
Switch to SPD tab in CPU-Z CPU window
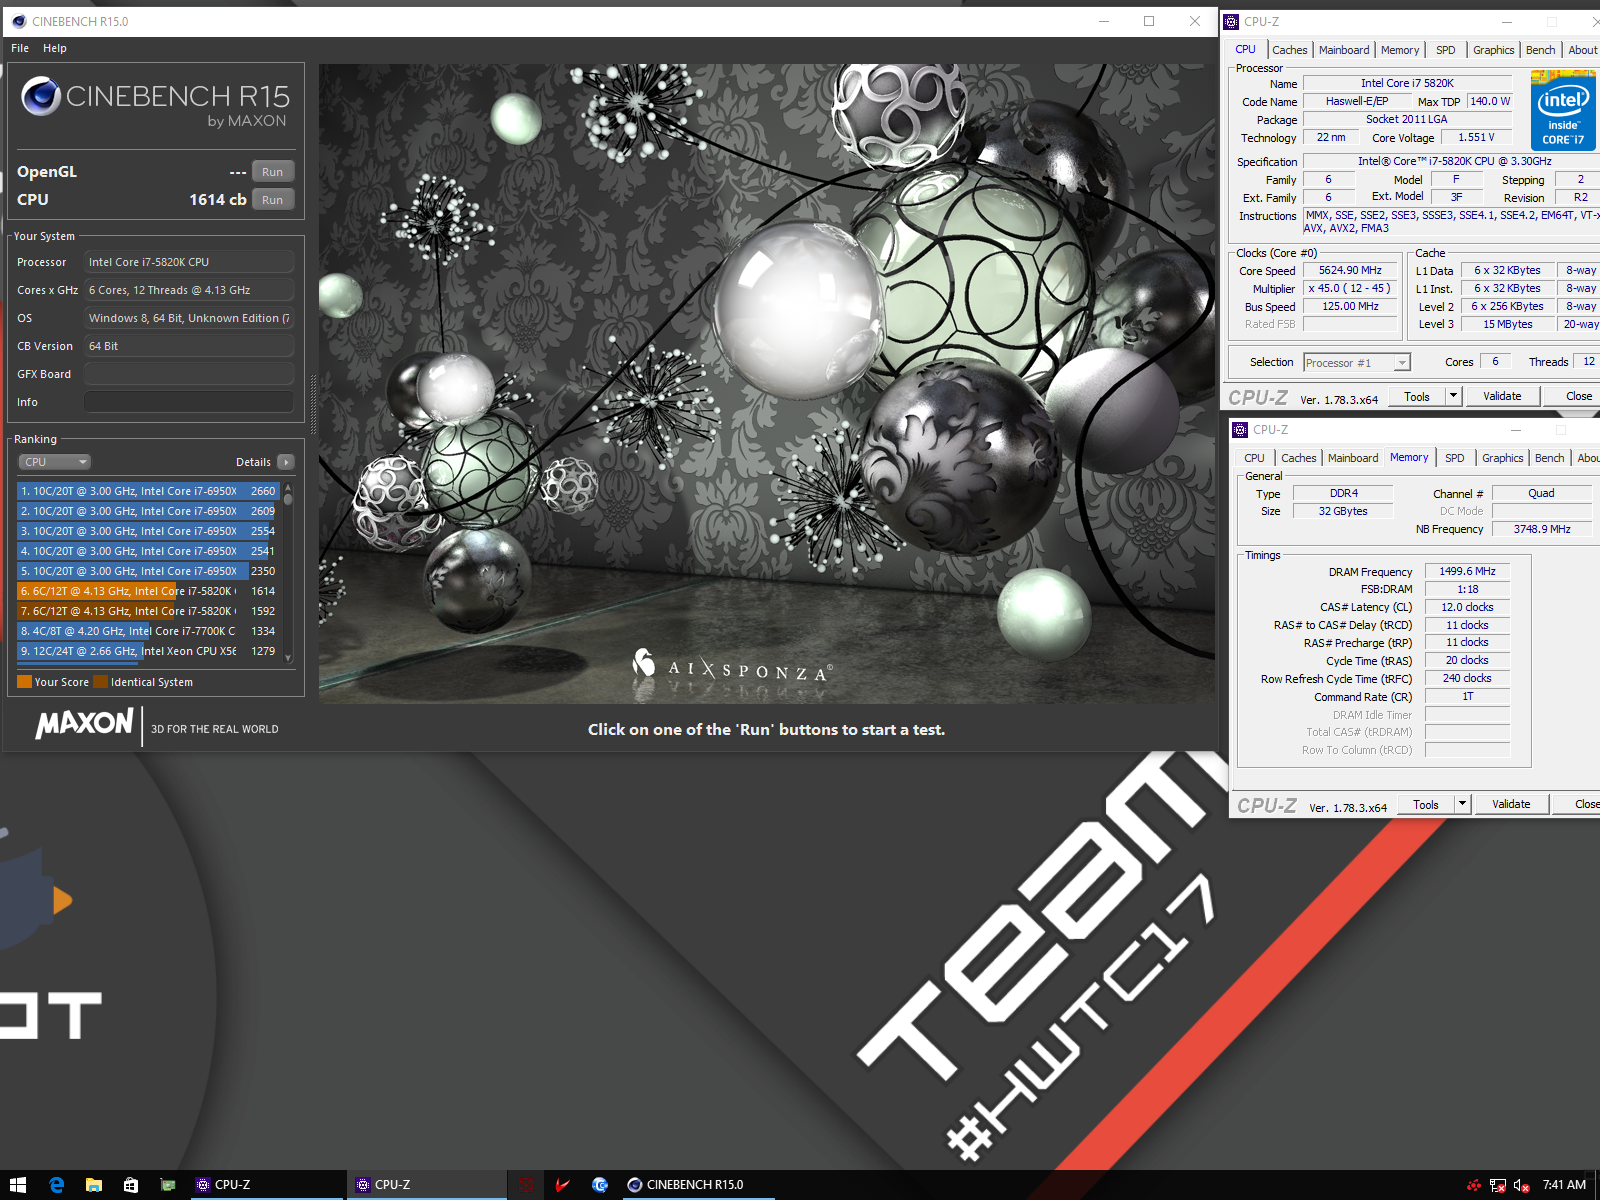(1446, 50)
